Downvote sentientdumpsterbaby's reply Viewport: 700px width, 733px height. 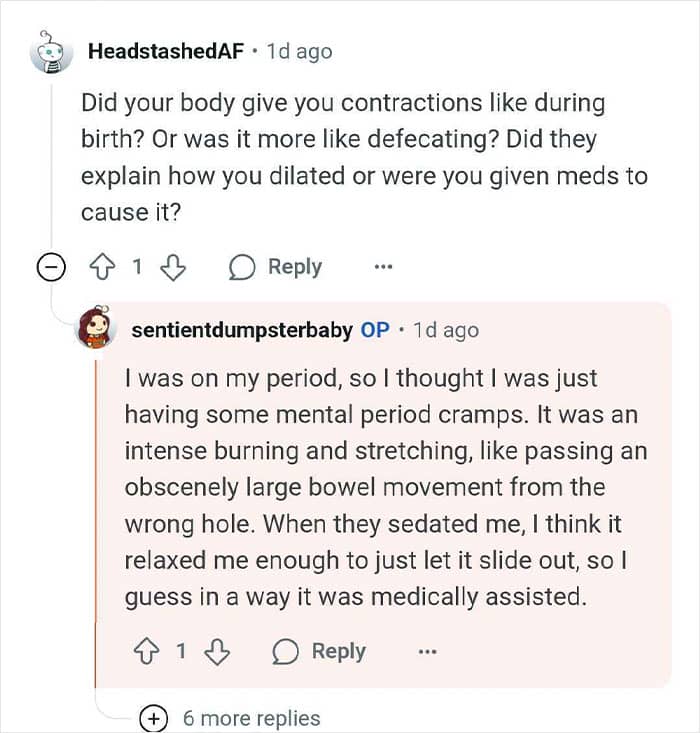click(217, 652)
